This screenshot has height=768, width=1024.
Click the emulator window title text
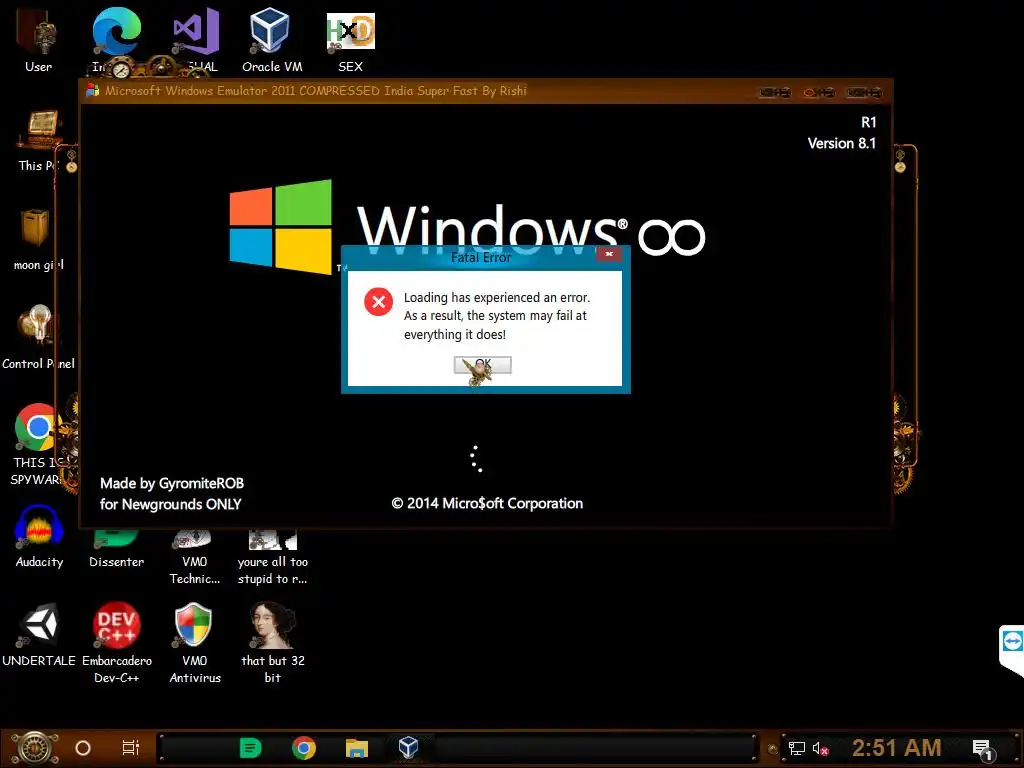tap(315, 91)
